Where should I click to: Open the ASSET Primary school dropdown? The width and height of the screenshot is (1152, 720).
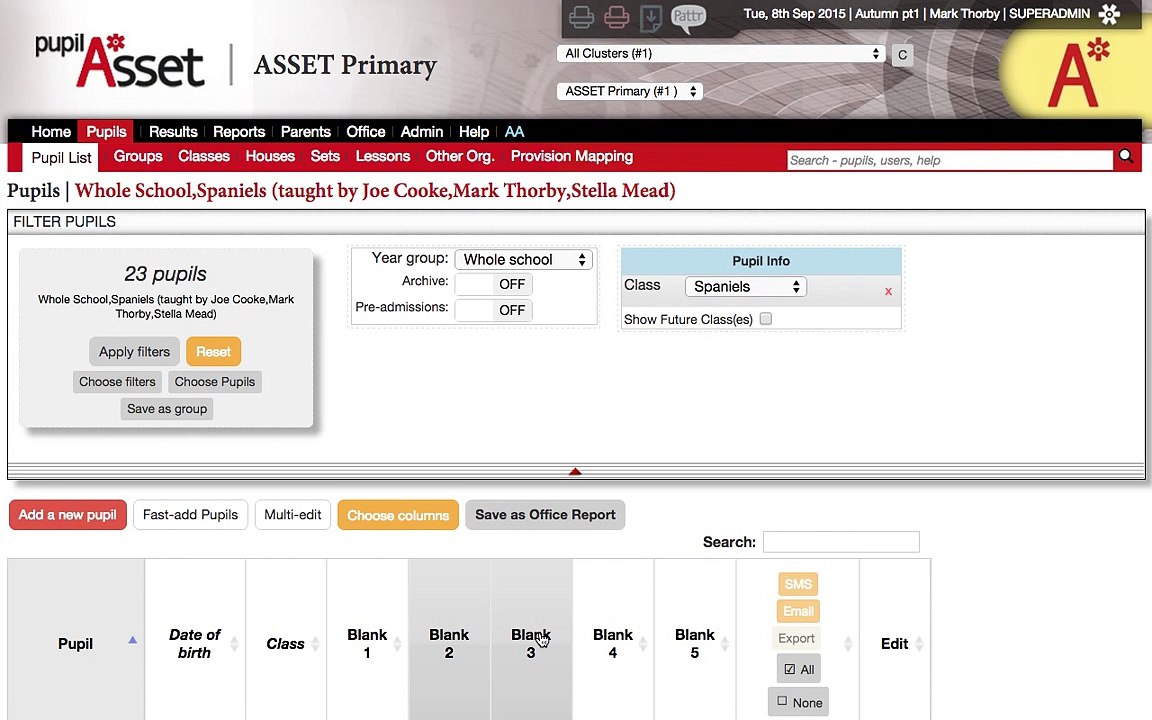(x=630, y=91)
